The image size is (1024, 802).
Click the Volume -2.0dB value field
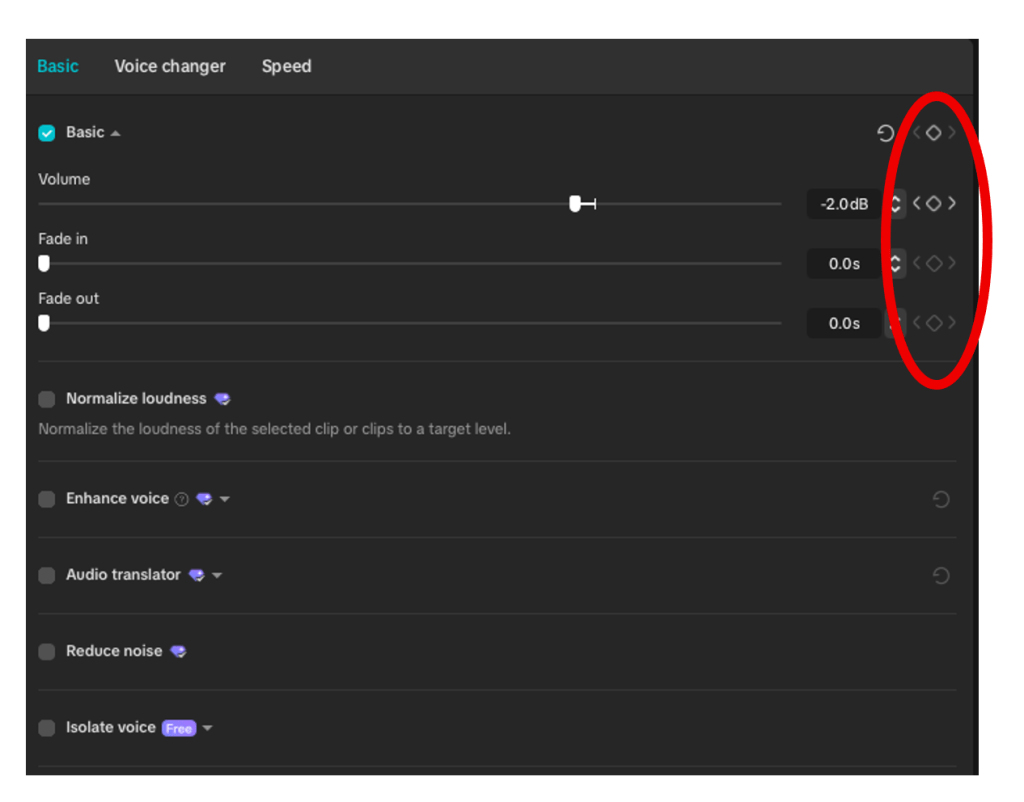tap(843, 204)
